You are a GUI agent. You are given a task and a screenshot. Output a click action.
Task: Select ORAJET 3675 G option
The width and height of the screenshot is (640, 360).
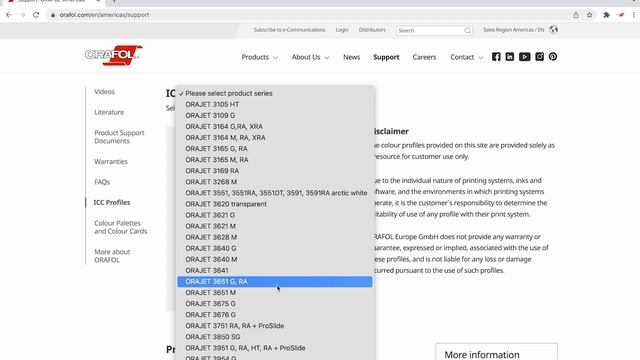[x=275, y=304]
